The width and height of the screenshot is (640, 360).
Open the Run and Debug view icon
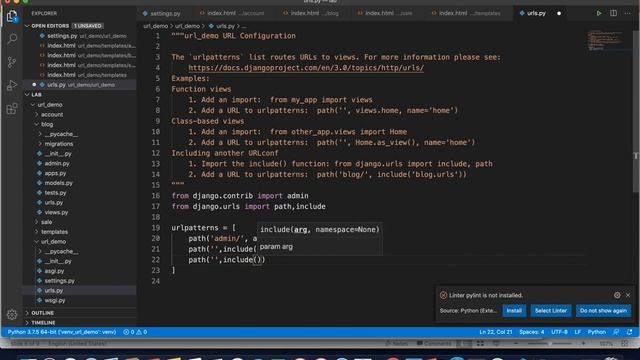click(12, 85)
